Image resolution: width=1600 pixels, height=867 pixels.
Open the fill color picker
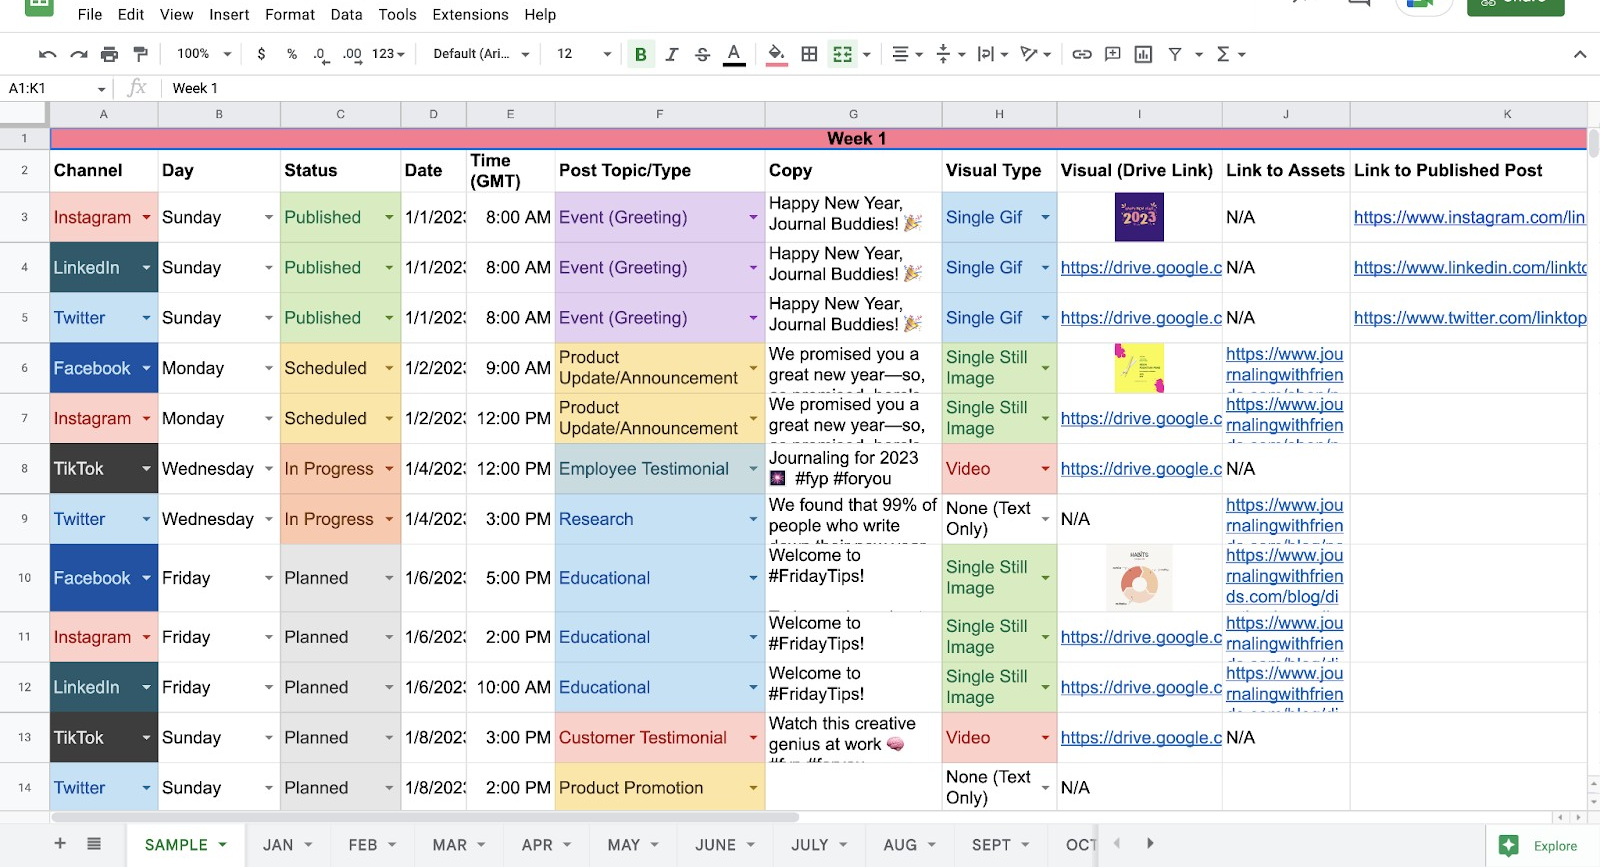pyautogui.click(x=776, y=54)
